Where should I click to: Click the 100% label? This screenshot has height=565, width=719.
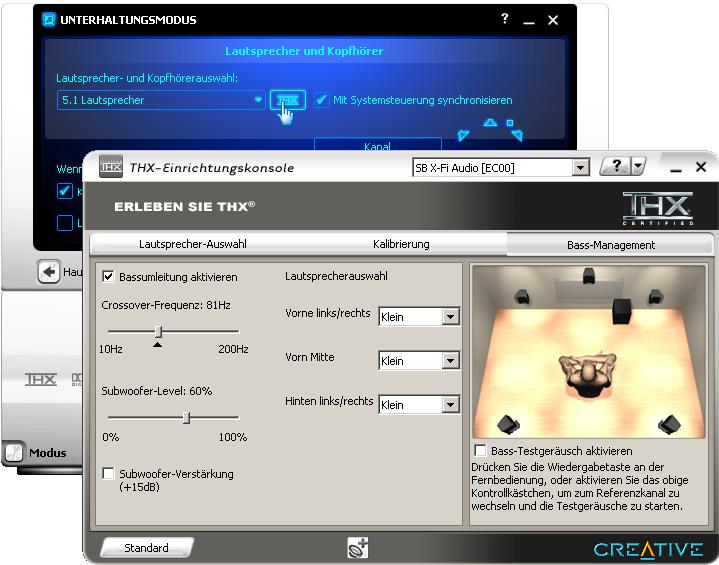(232, 437)
